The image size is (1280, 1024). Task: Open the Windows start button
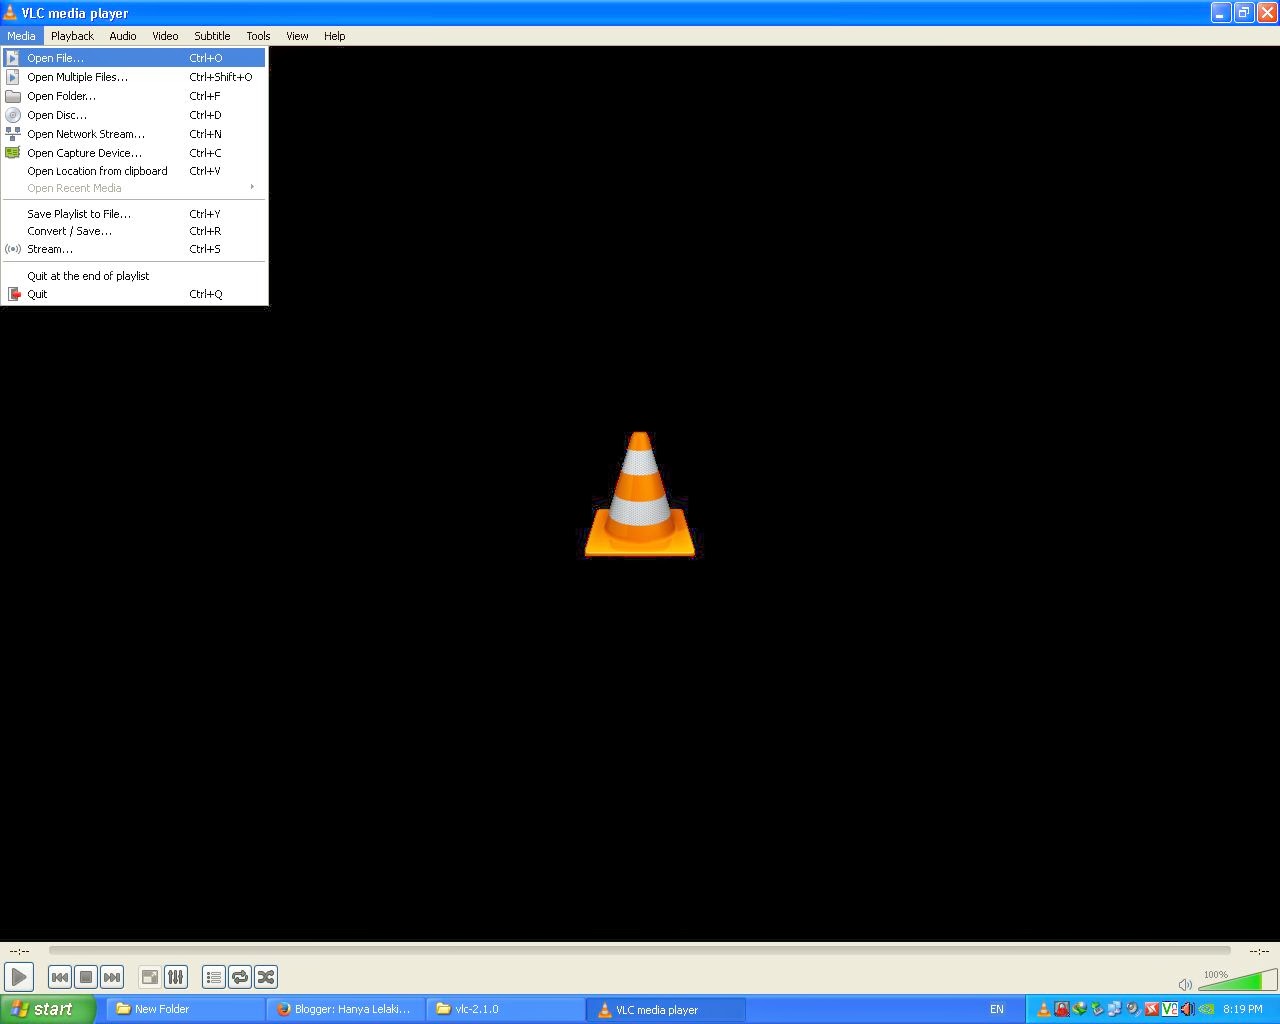pos(48,1009)
